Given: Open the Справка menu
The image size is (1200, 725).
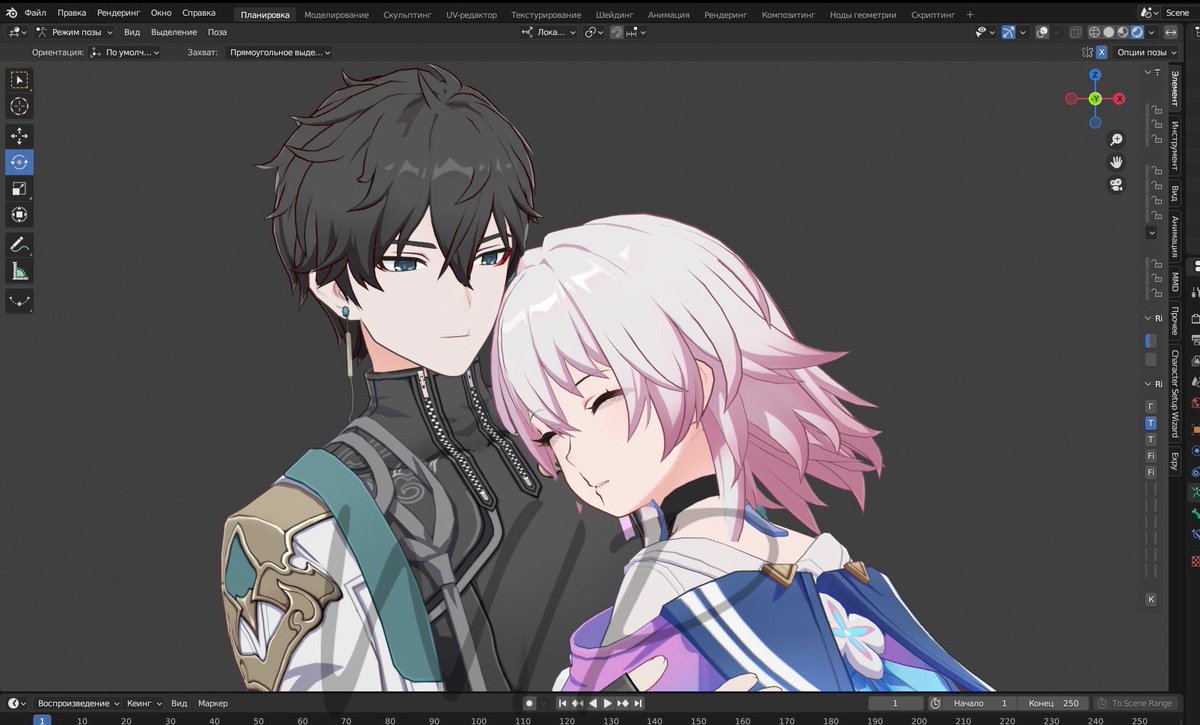Looking at the screenshot, I should (199, 14).
